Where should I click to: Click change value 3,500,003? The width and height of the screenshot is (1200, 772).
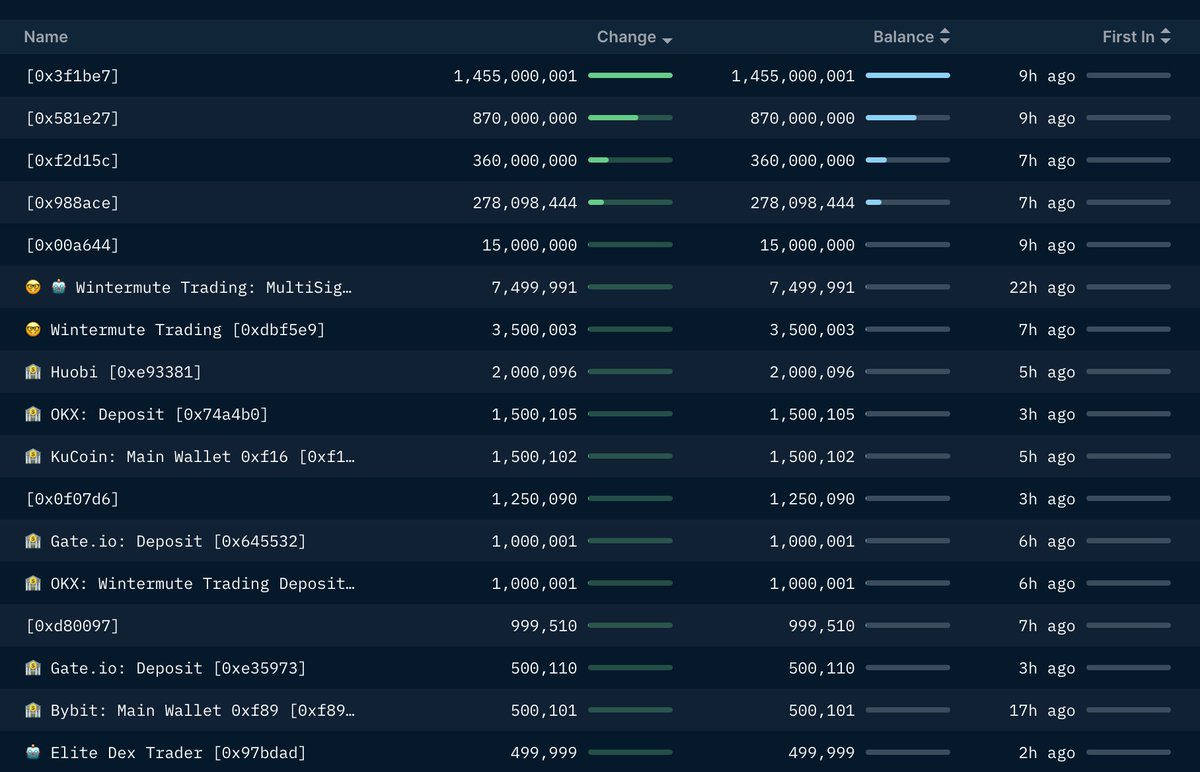click(535, 330)
